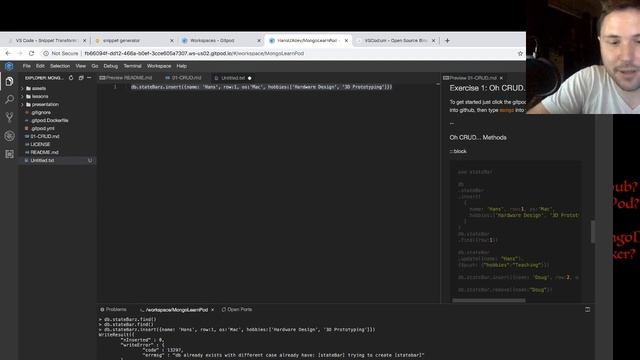The width and height of the screenshot is (640, 360).
Task: Click the "Oh CRUD... Methods" heading text
Action: tap(478, 138)
